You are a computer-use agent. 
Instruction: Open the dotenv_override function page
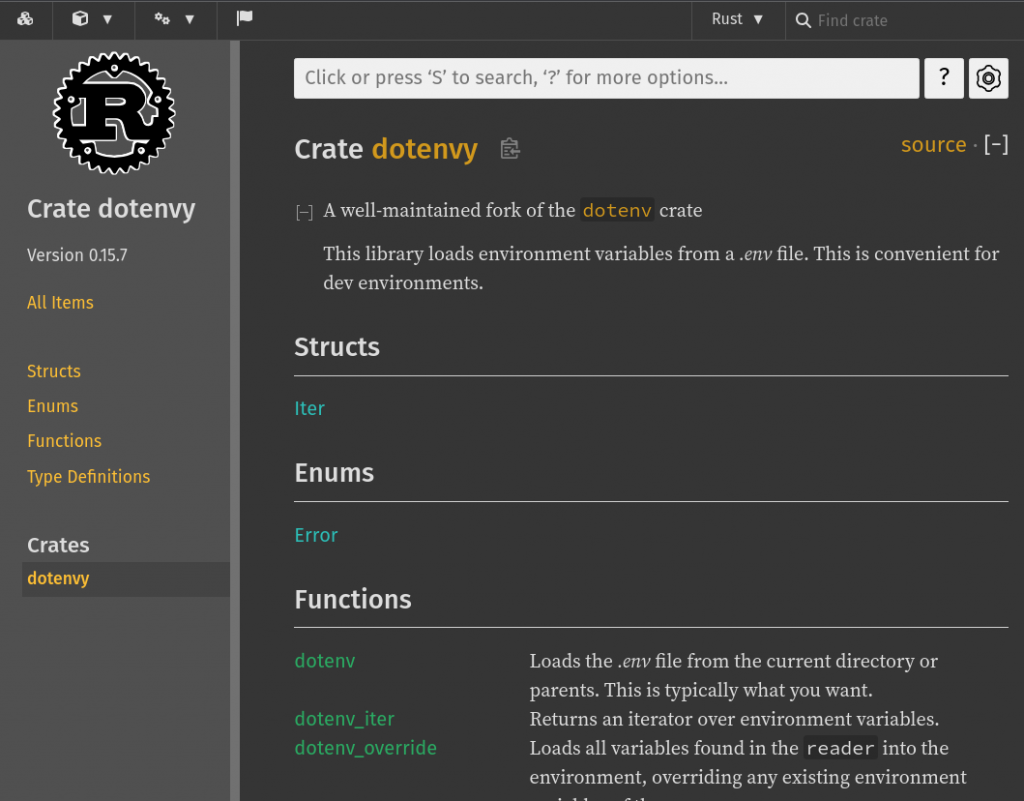(x=365, y=748)
